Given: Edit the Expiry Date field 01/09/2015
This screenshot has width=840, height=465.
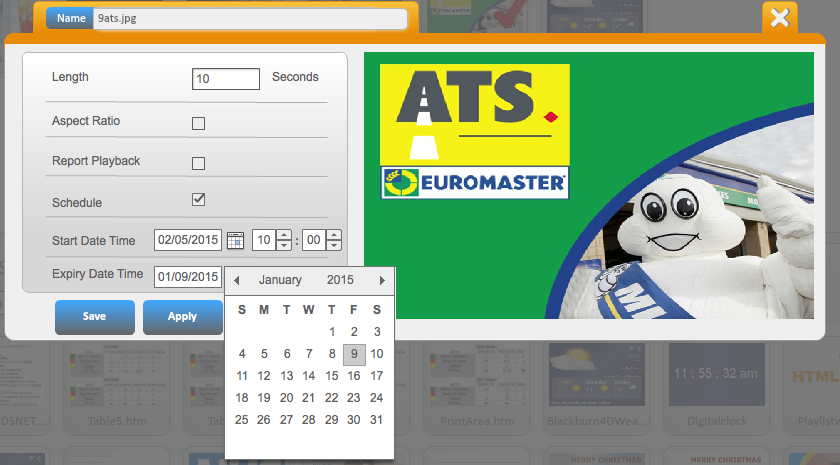Looking at the screenshot, I should click(188, 277).
